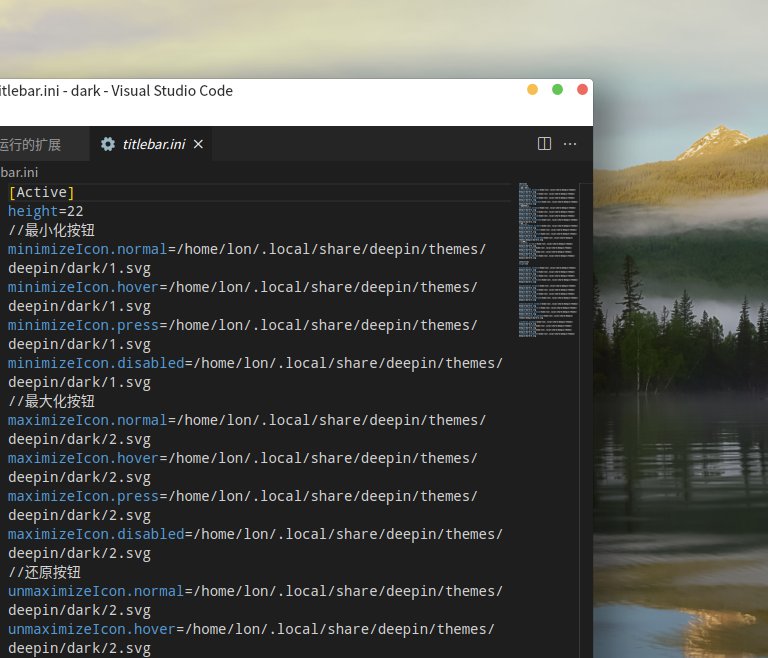Click the red close window button
The width and height of the screenshot is (768, 658).
click(x=582, y=90)
